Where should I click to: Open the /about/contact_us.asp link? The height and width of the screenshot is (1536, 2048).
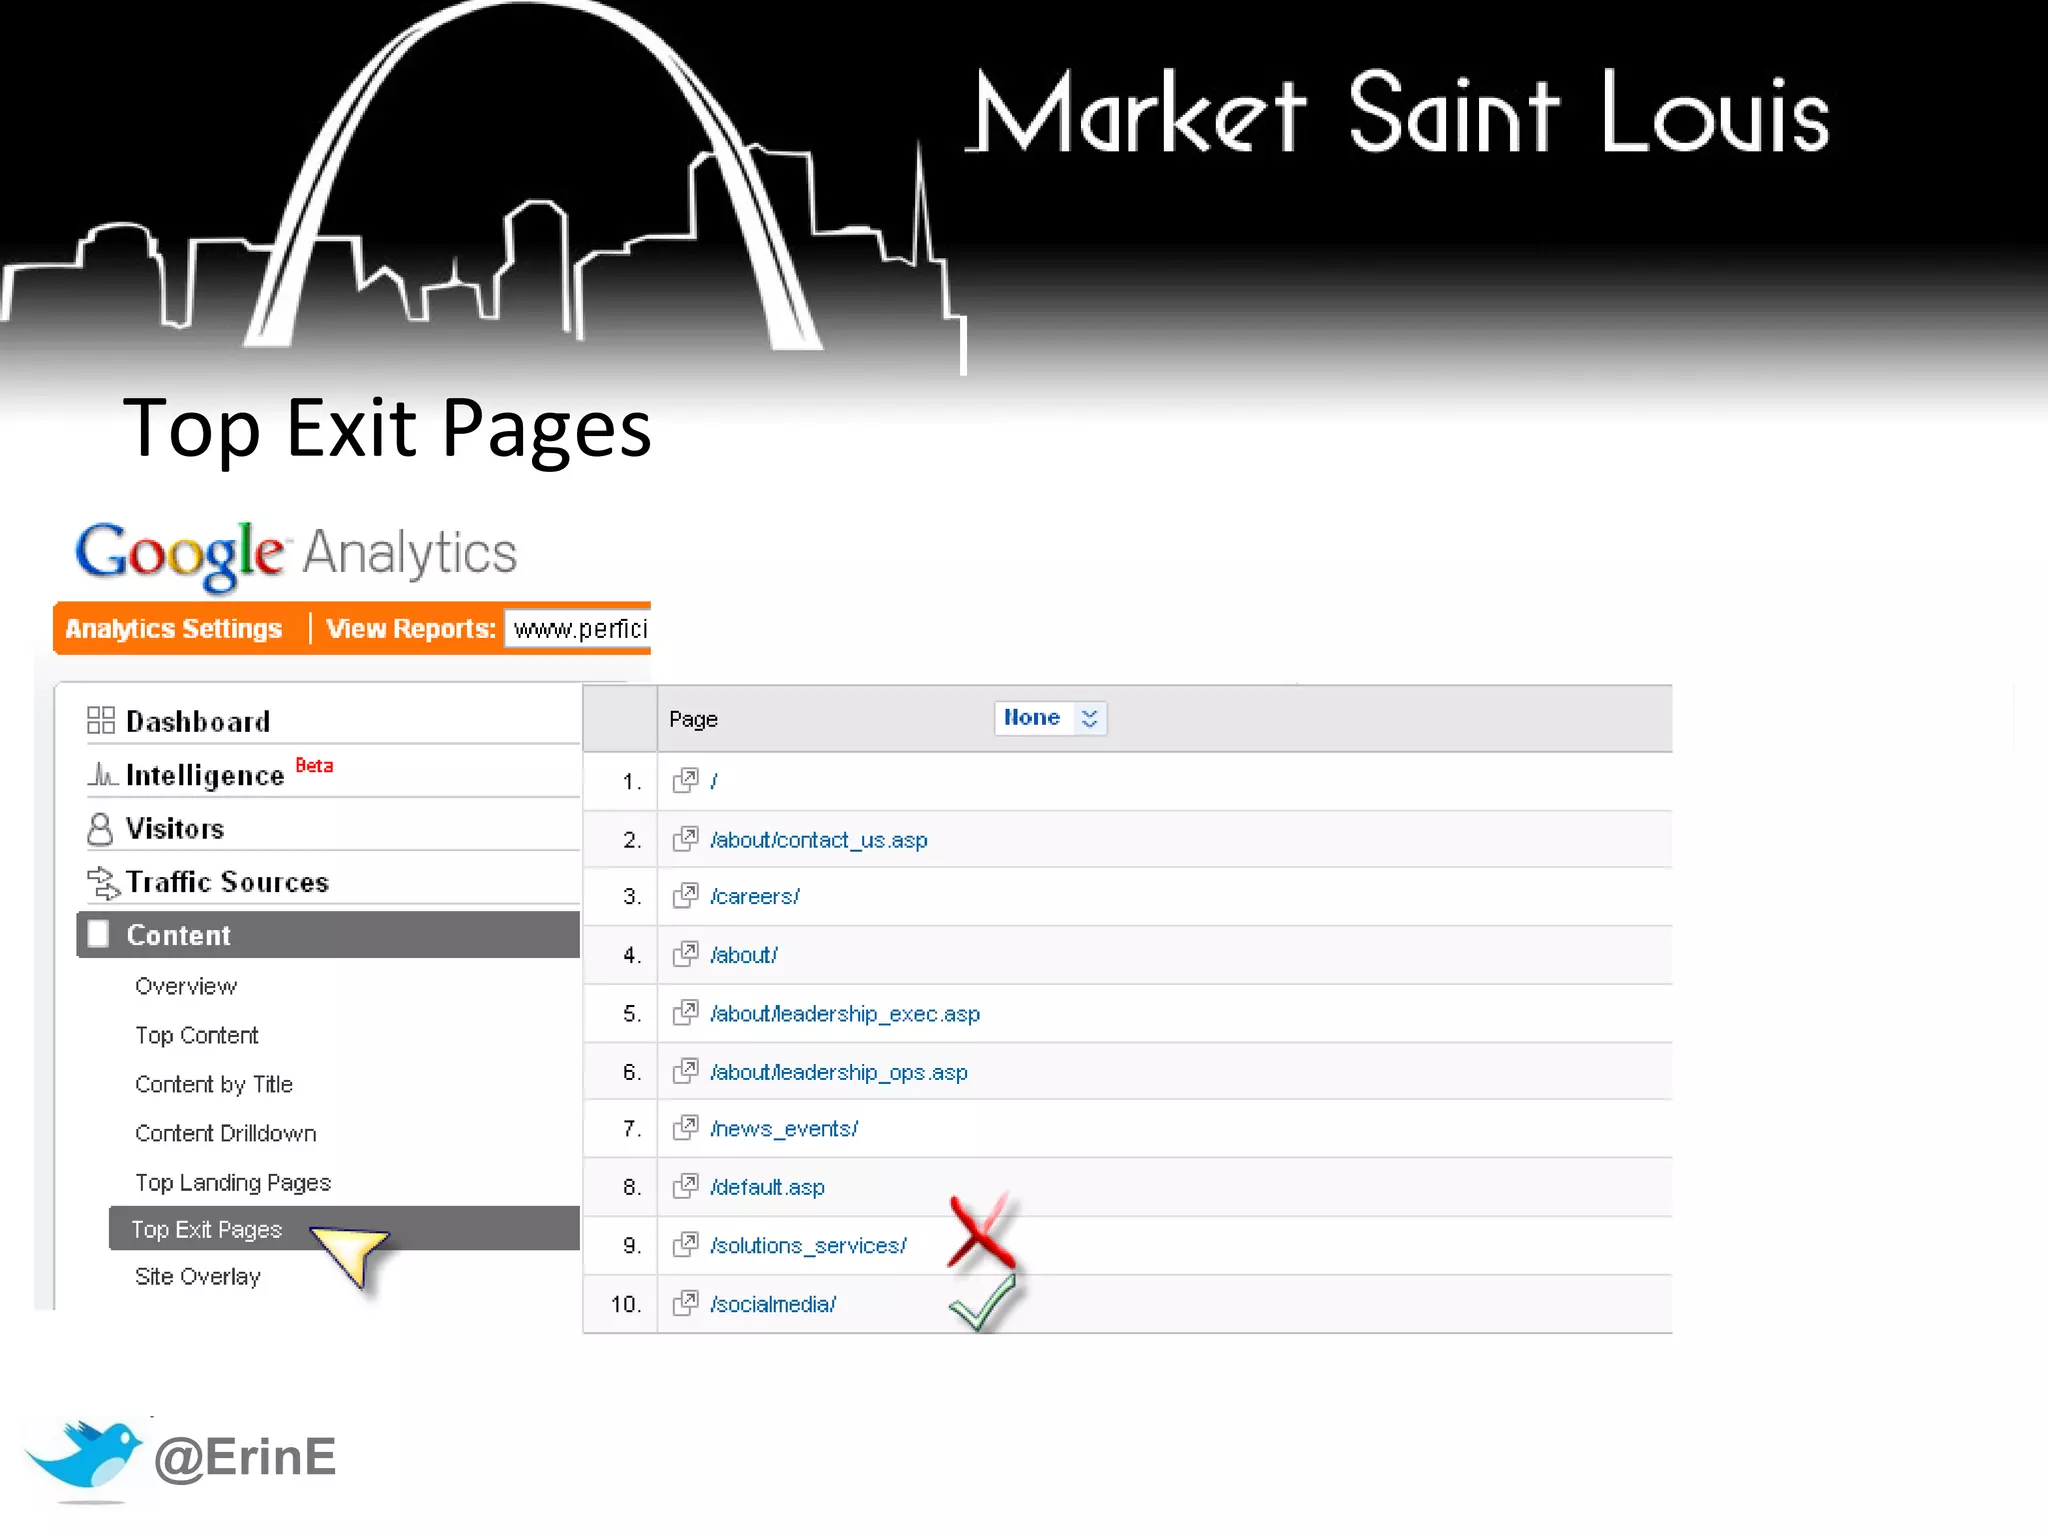tap(819, 840)
